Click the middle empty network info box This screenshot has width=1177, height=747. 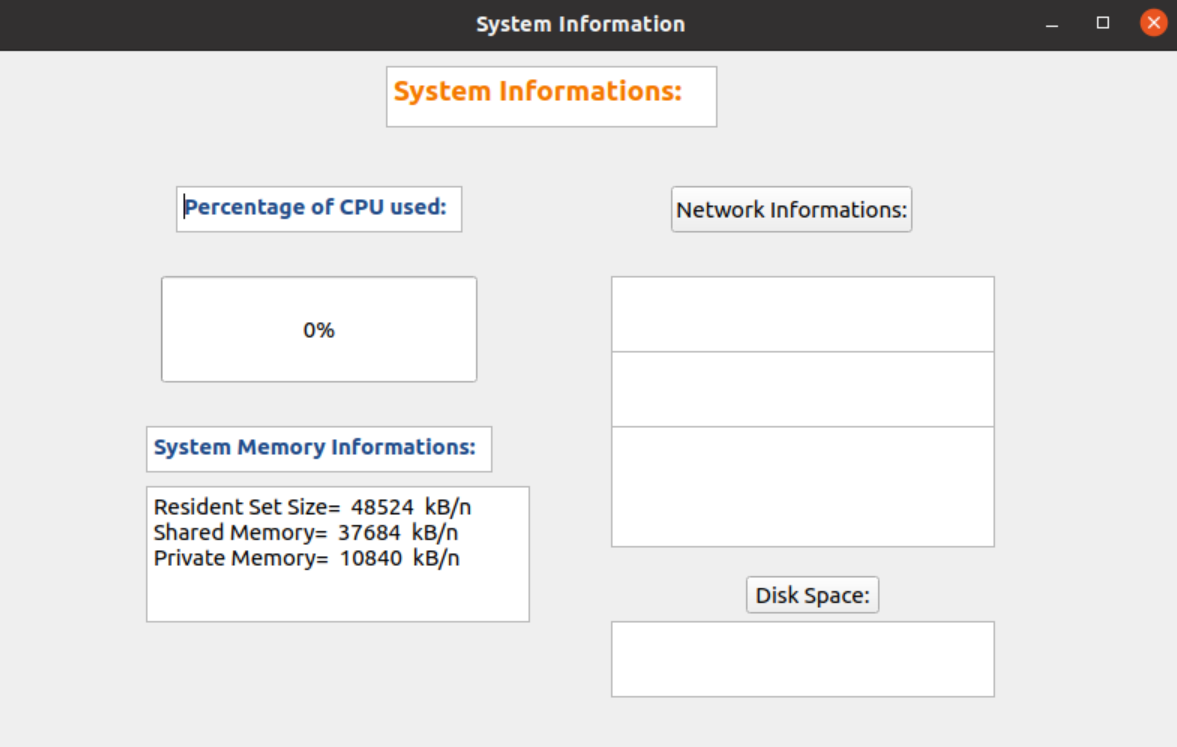click(802, 389)
